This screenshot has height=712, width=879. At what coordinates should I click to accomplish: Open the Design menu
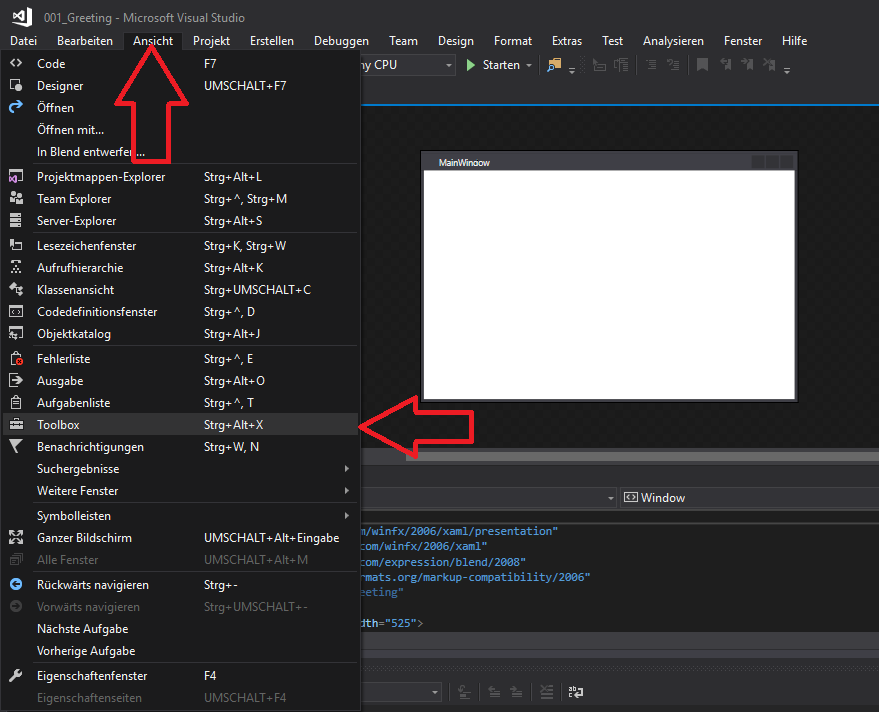click(x=456, y=41)
